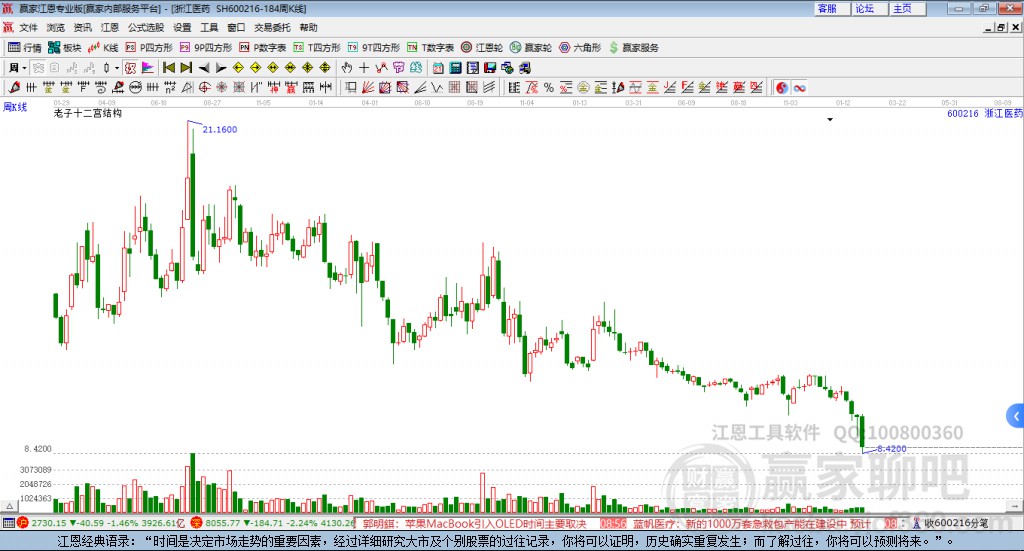The height and width of the screenshot is (551, 1024).
Task: Click the 蓝帆医疗 news ticker headline
Action: [x=752, y=524]
